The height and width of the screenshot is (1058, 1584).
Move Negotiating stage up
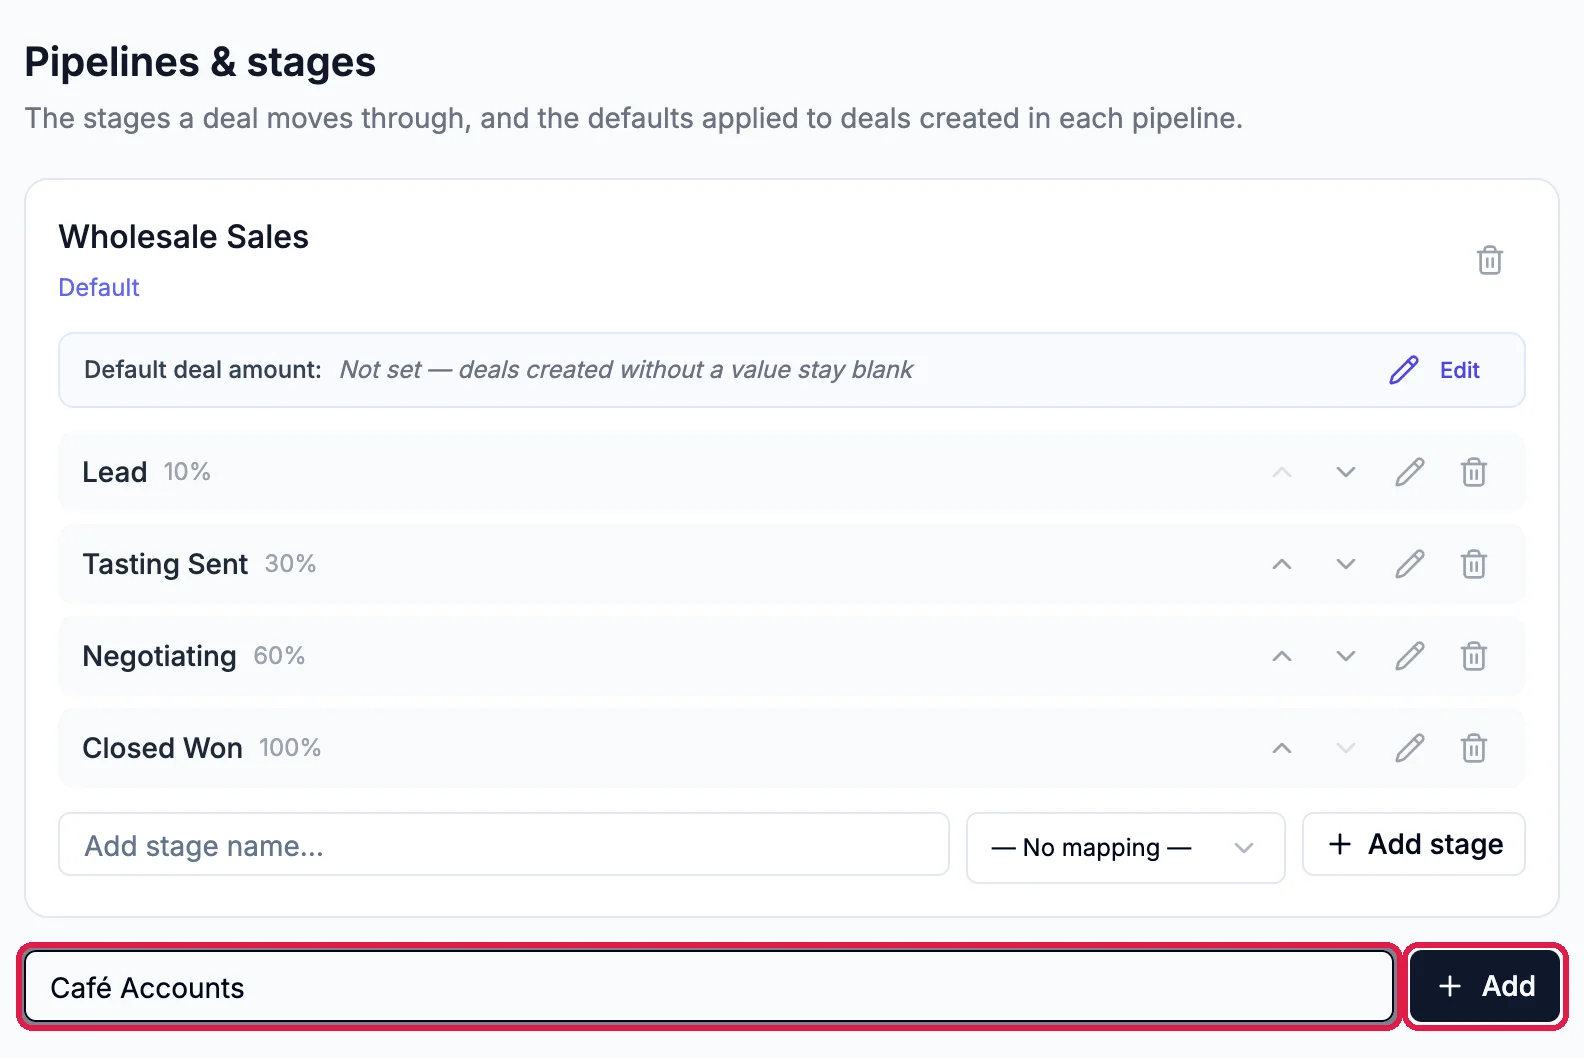click(x=1282, y=656)
